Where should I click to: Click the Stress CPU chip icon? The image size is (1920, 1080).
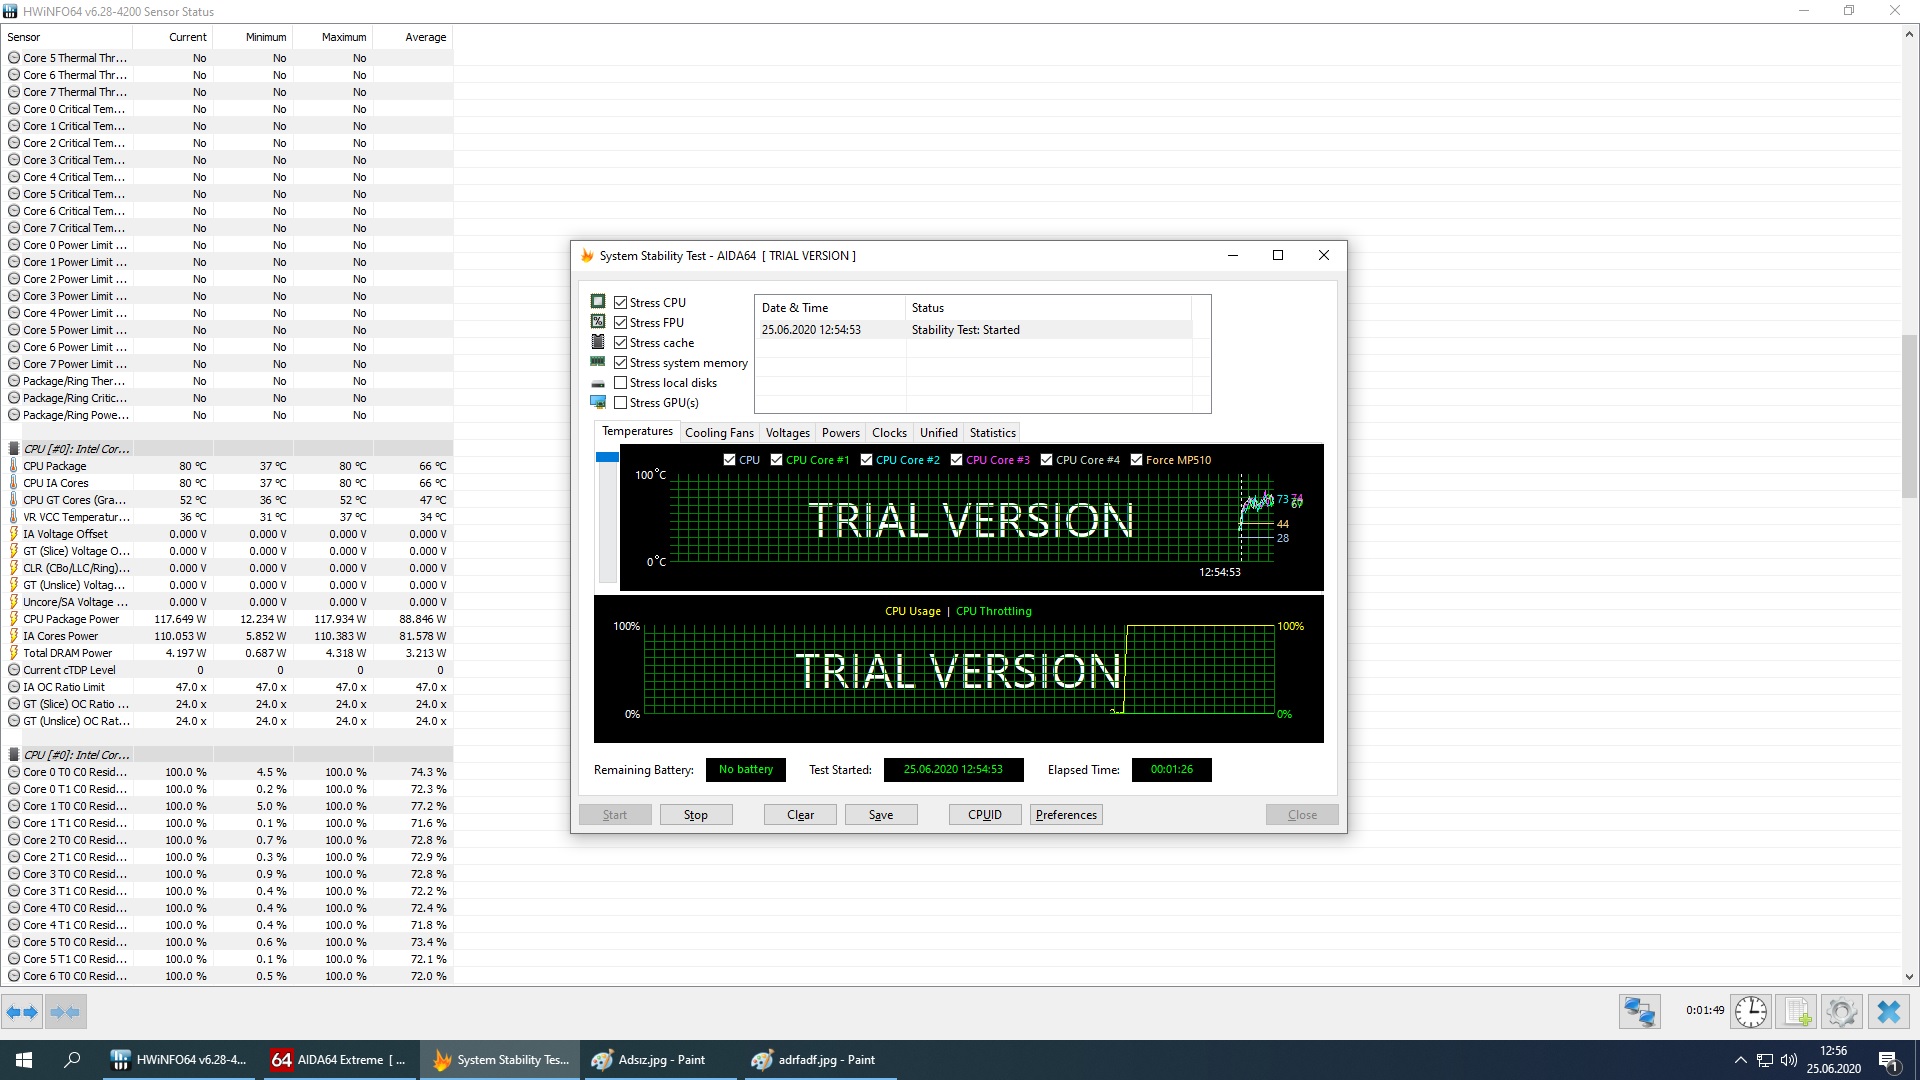(x=598, y=302)
